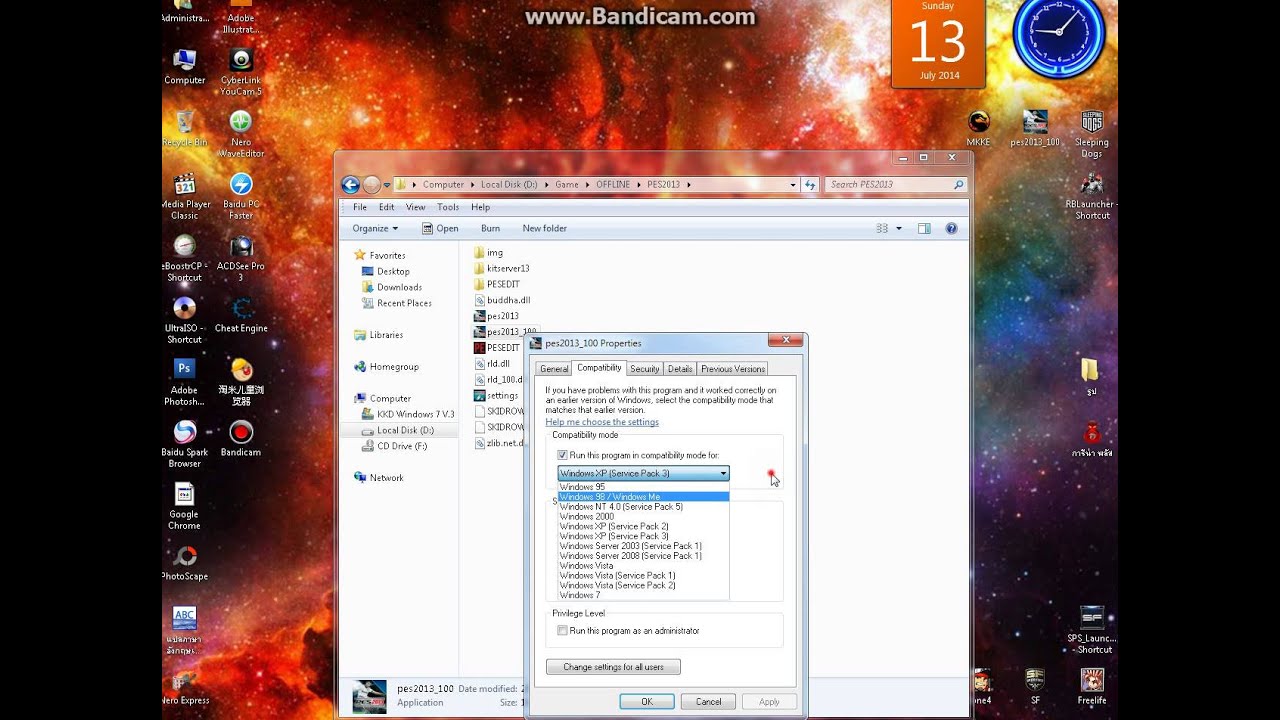Switch to the Security tab
Screen dimensions: 1280x720
645,369
